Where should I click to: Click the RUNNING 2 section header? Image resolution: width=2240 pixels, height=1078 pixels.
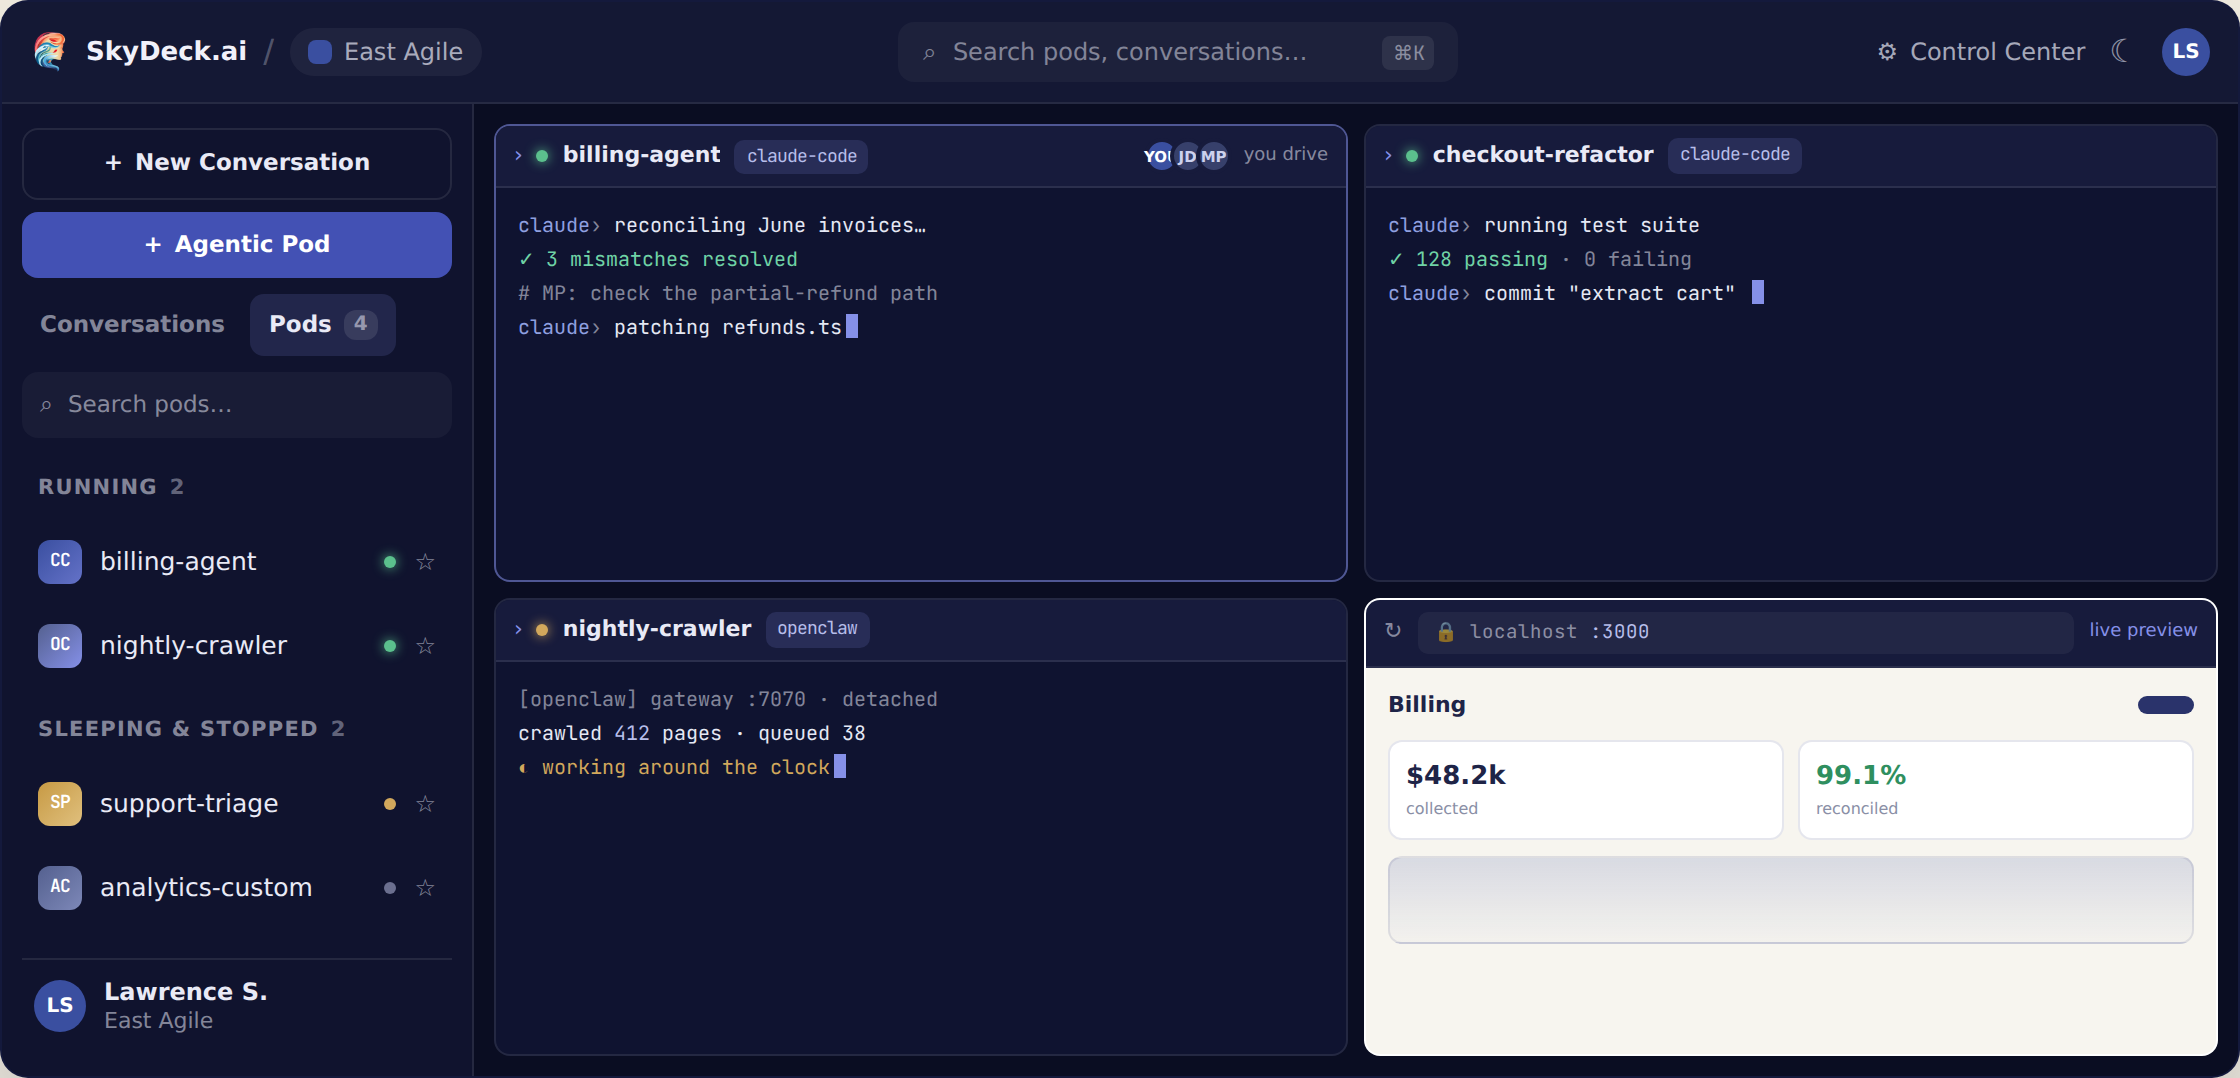(x=111, y=487)
